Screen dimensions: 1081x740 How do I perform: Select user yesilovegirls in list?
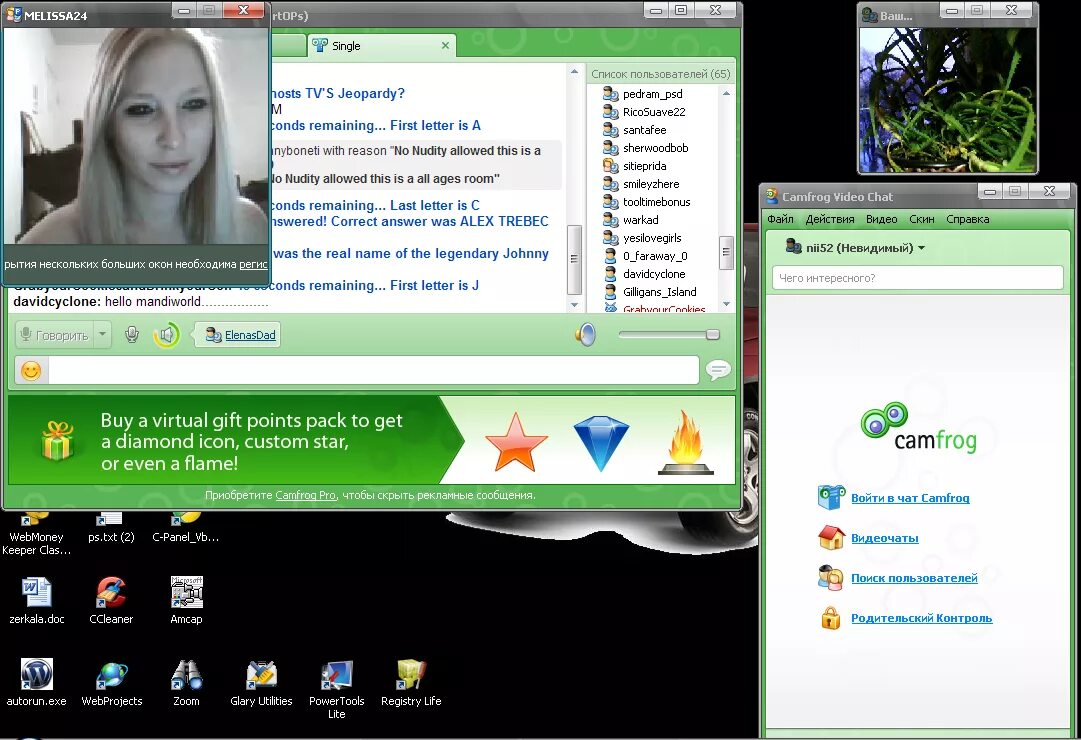pos(652,237)
